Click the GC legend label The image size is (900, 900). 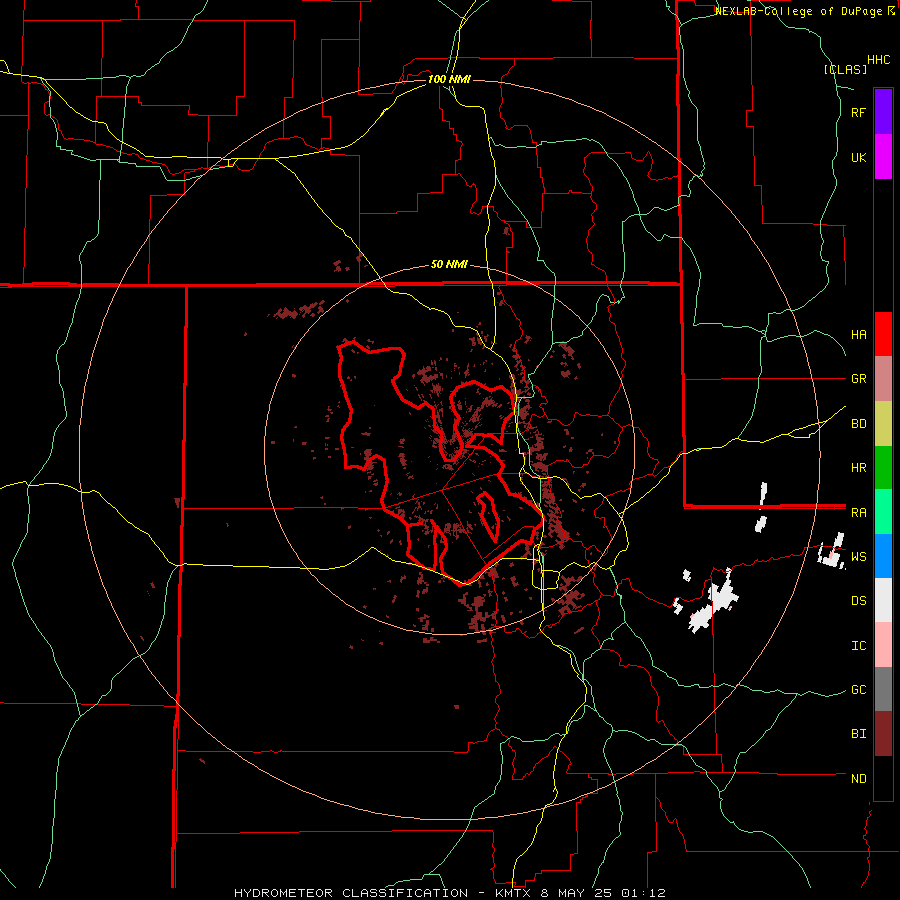[x=858, y=690]
